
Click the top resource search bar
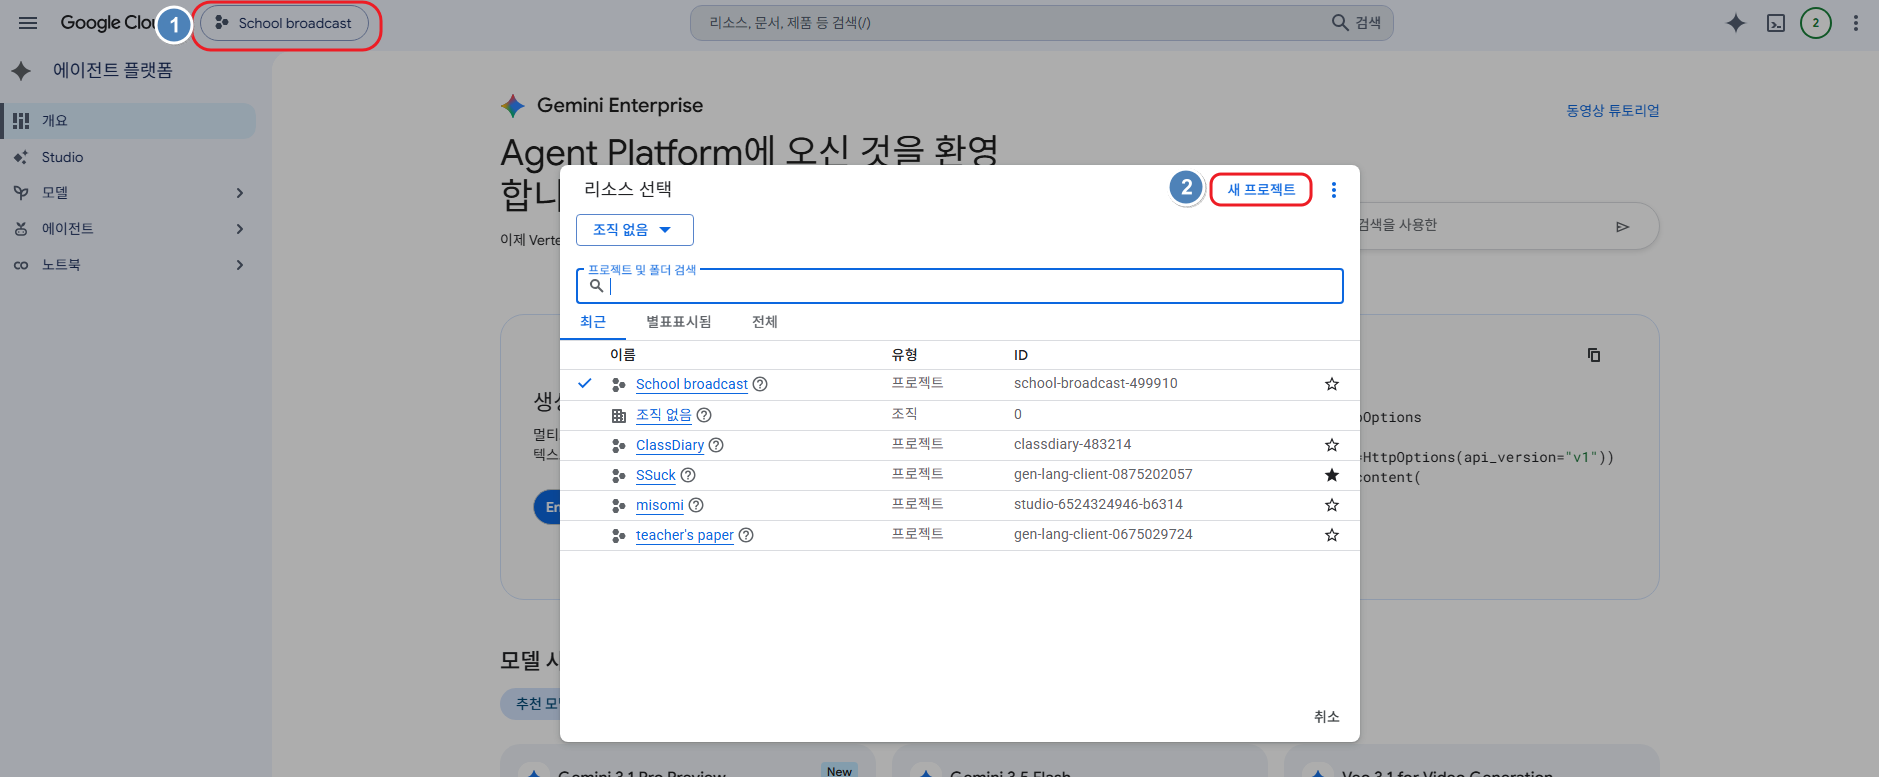(x=1041, y=23)
